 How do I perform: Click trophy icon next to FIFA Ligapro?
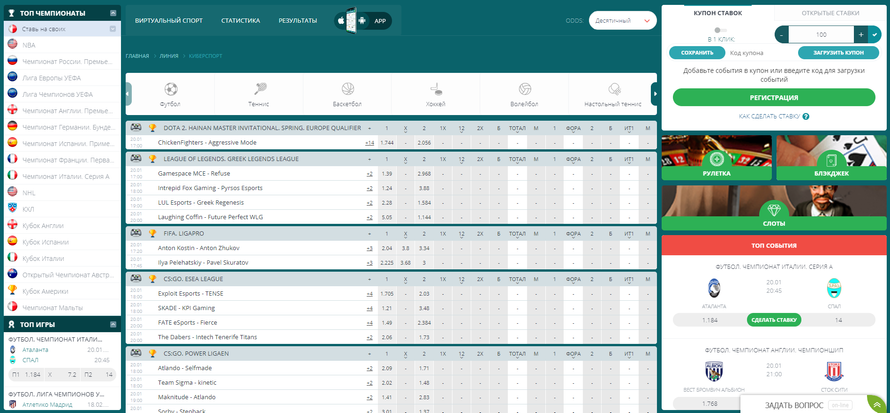(152, 233)
